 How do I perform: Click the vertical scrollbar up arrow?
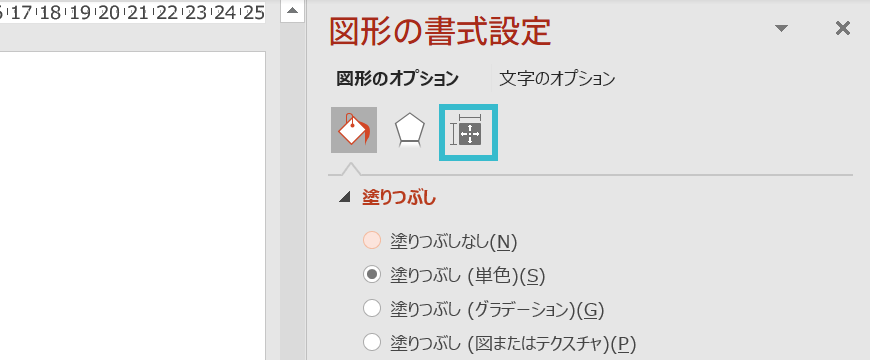click(293, 11)
